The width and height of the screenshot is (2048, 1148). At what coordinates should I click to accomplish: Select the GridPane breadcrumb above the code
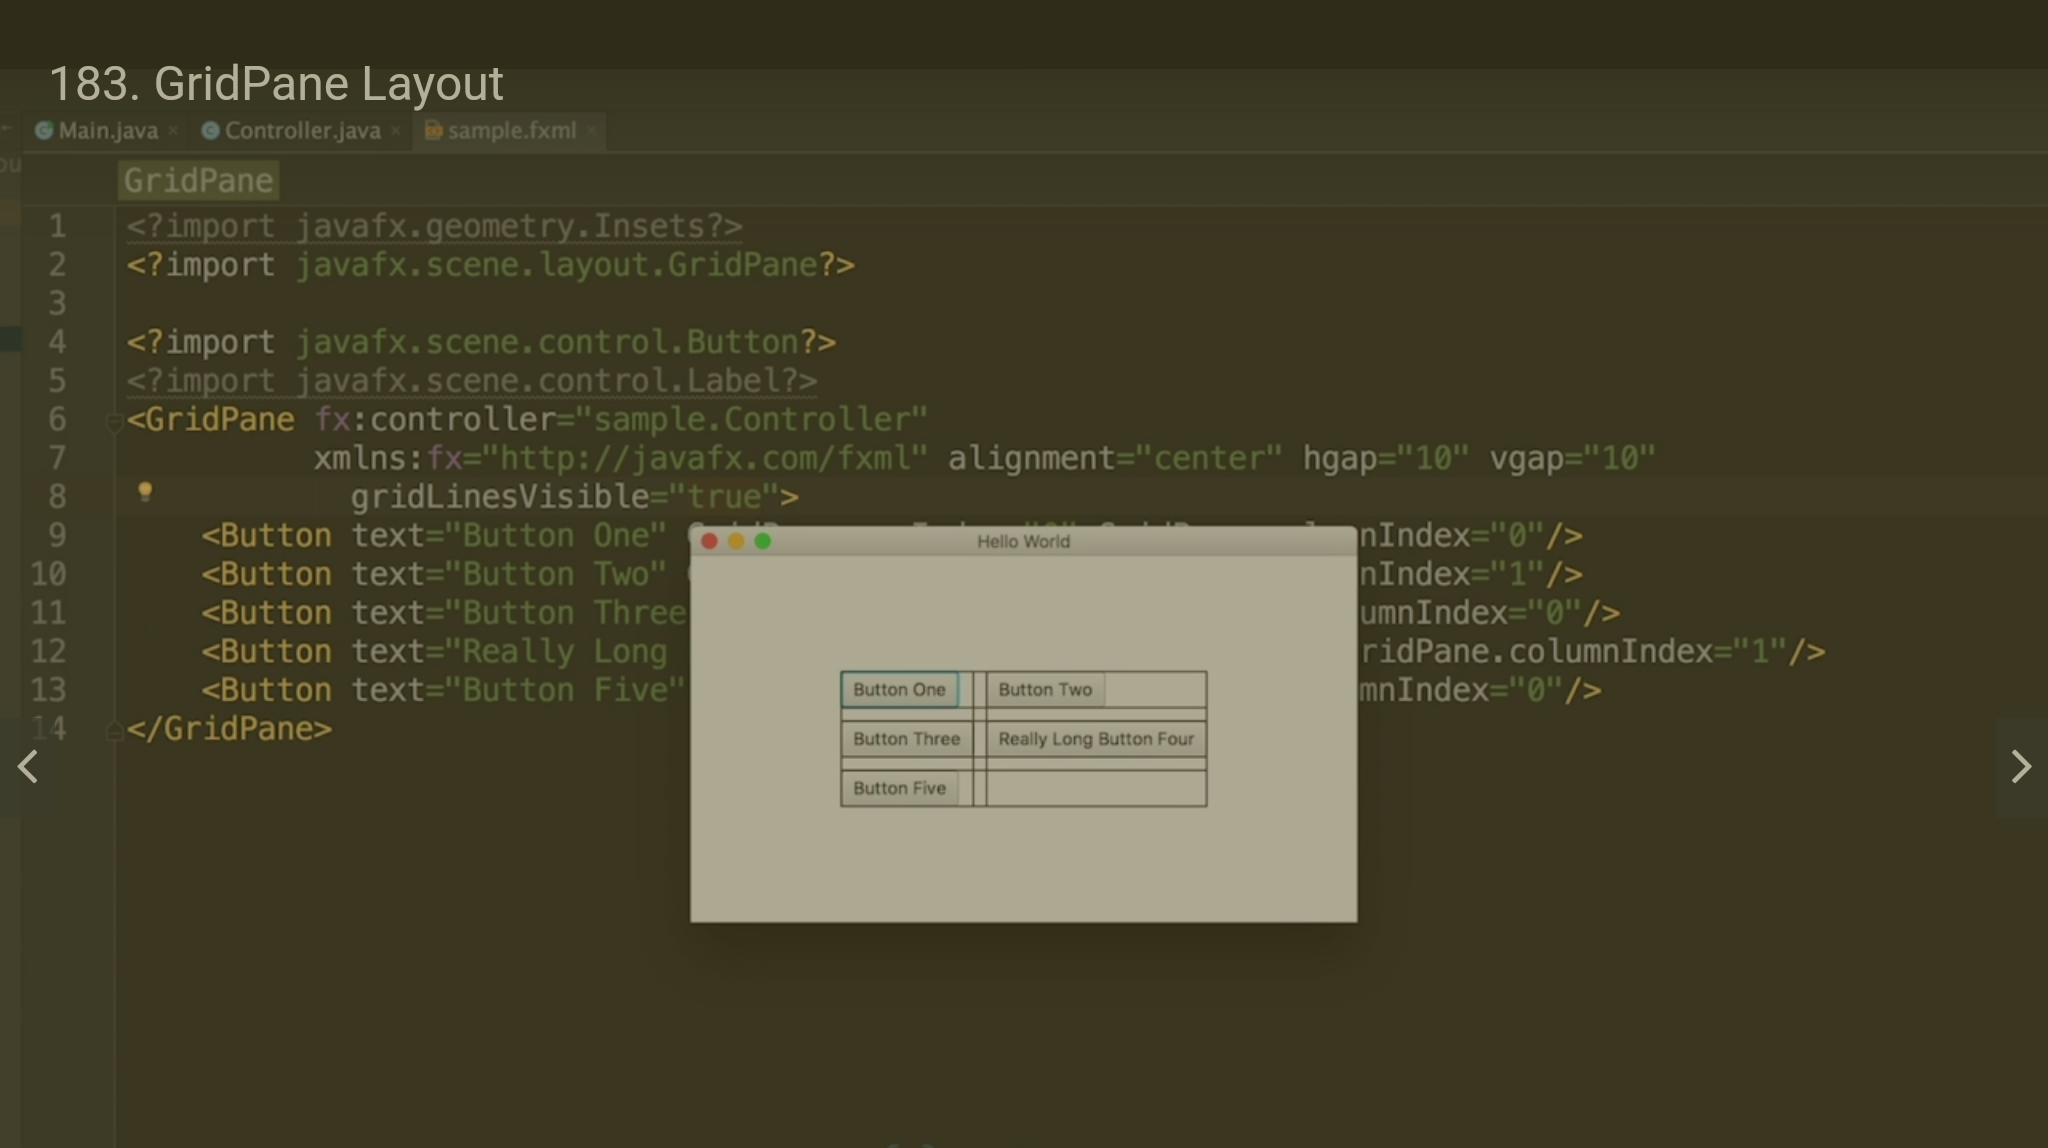(x=198, y=181)
